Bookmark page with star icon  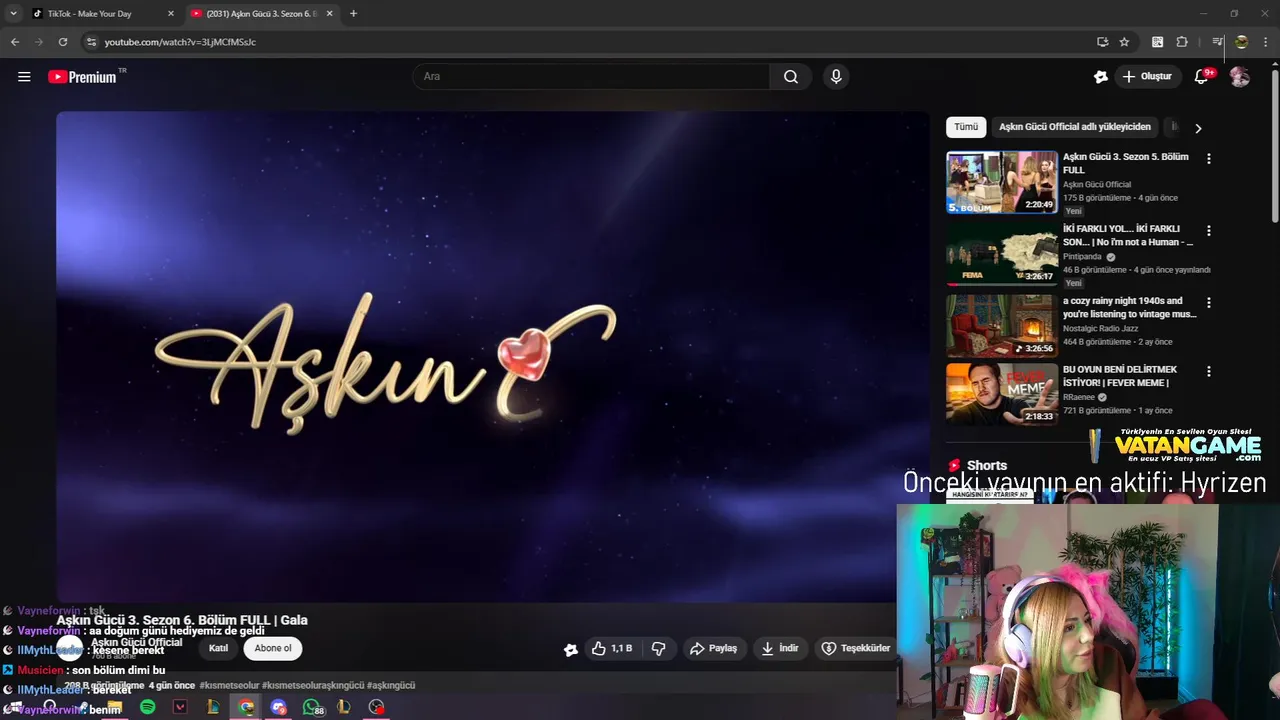[1124, 42]
